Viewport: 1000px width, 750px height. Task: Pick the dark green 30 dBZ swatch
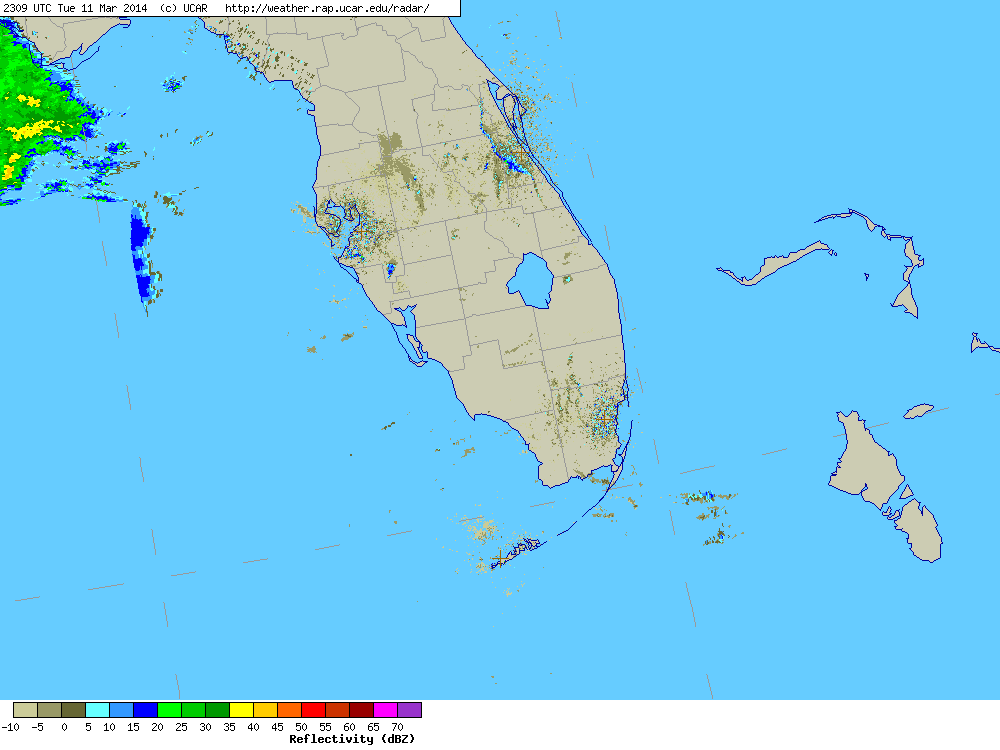[x=218, y=710]
